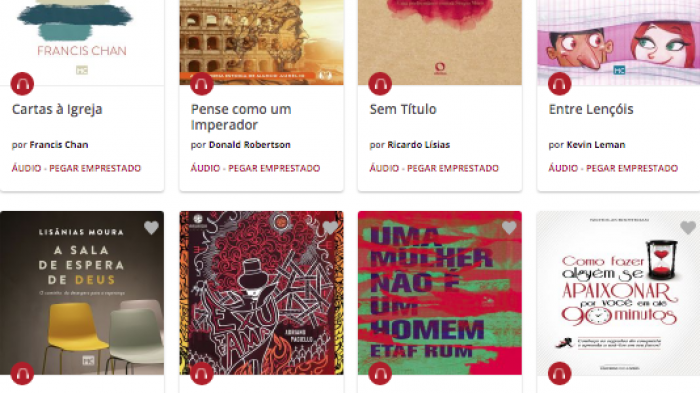
Task: Click headphone icon on Cartas à Igreja cover
Action: 22,84
